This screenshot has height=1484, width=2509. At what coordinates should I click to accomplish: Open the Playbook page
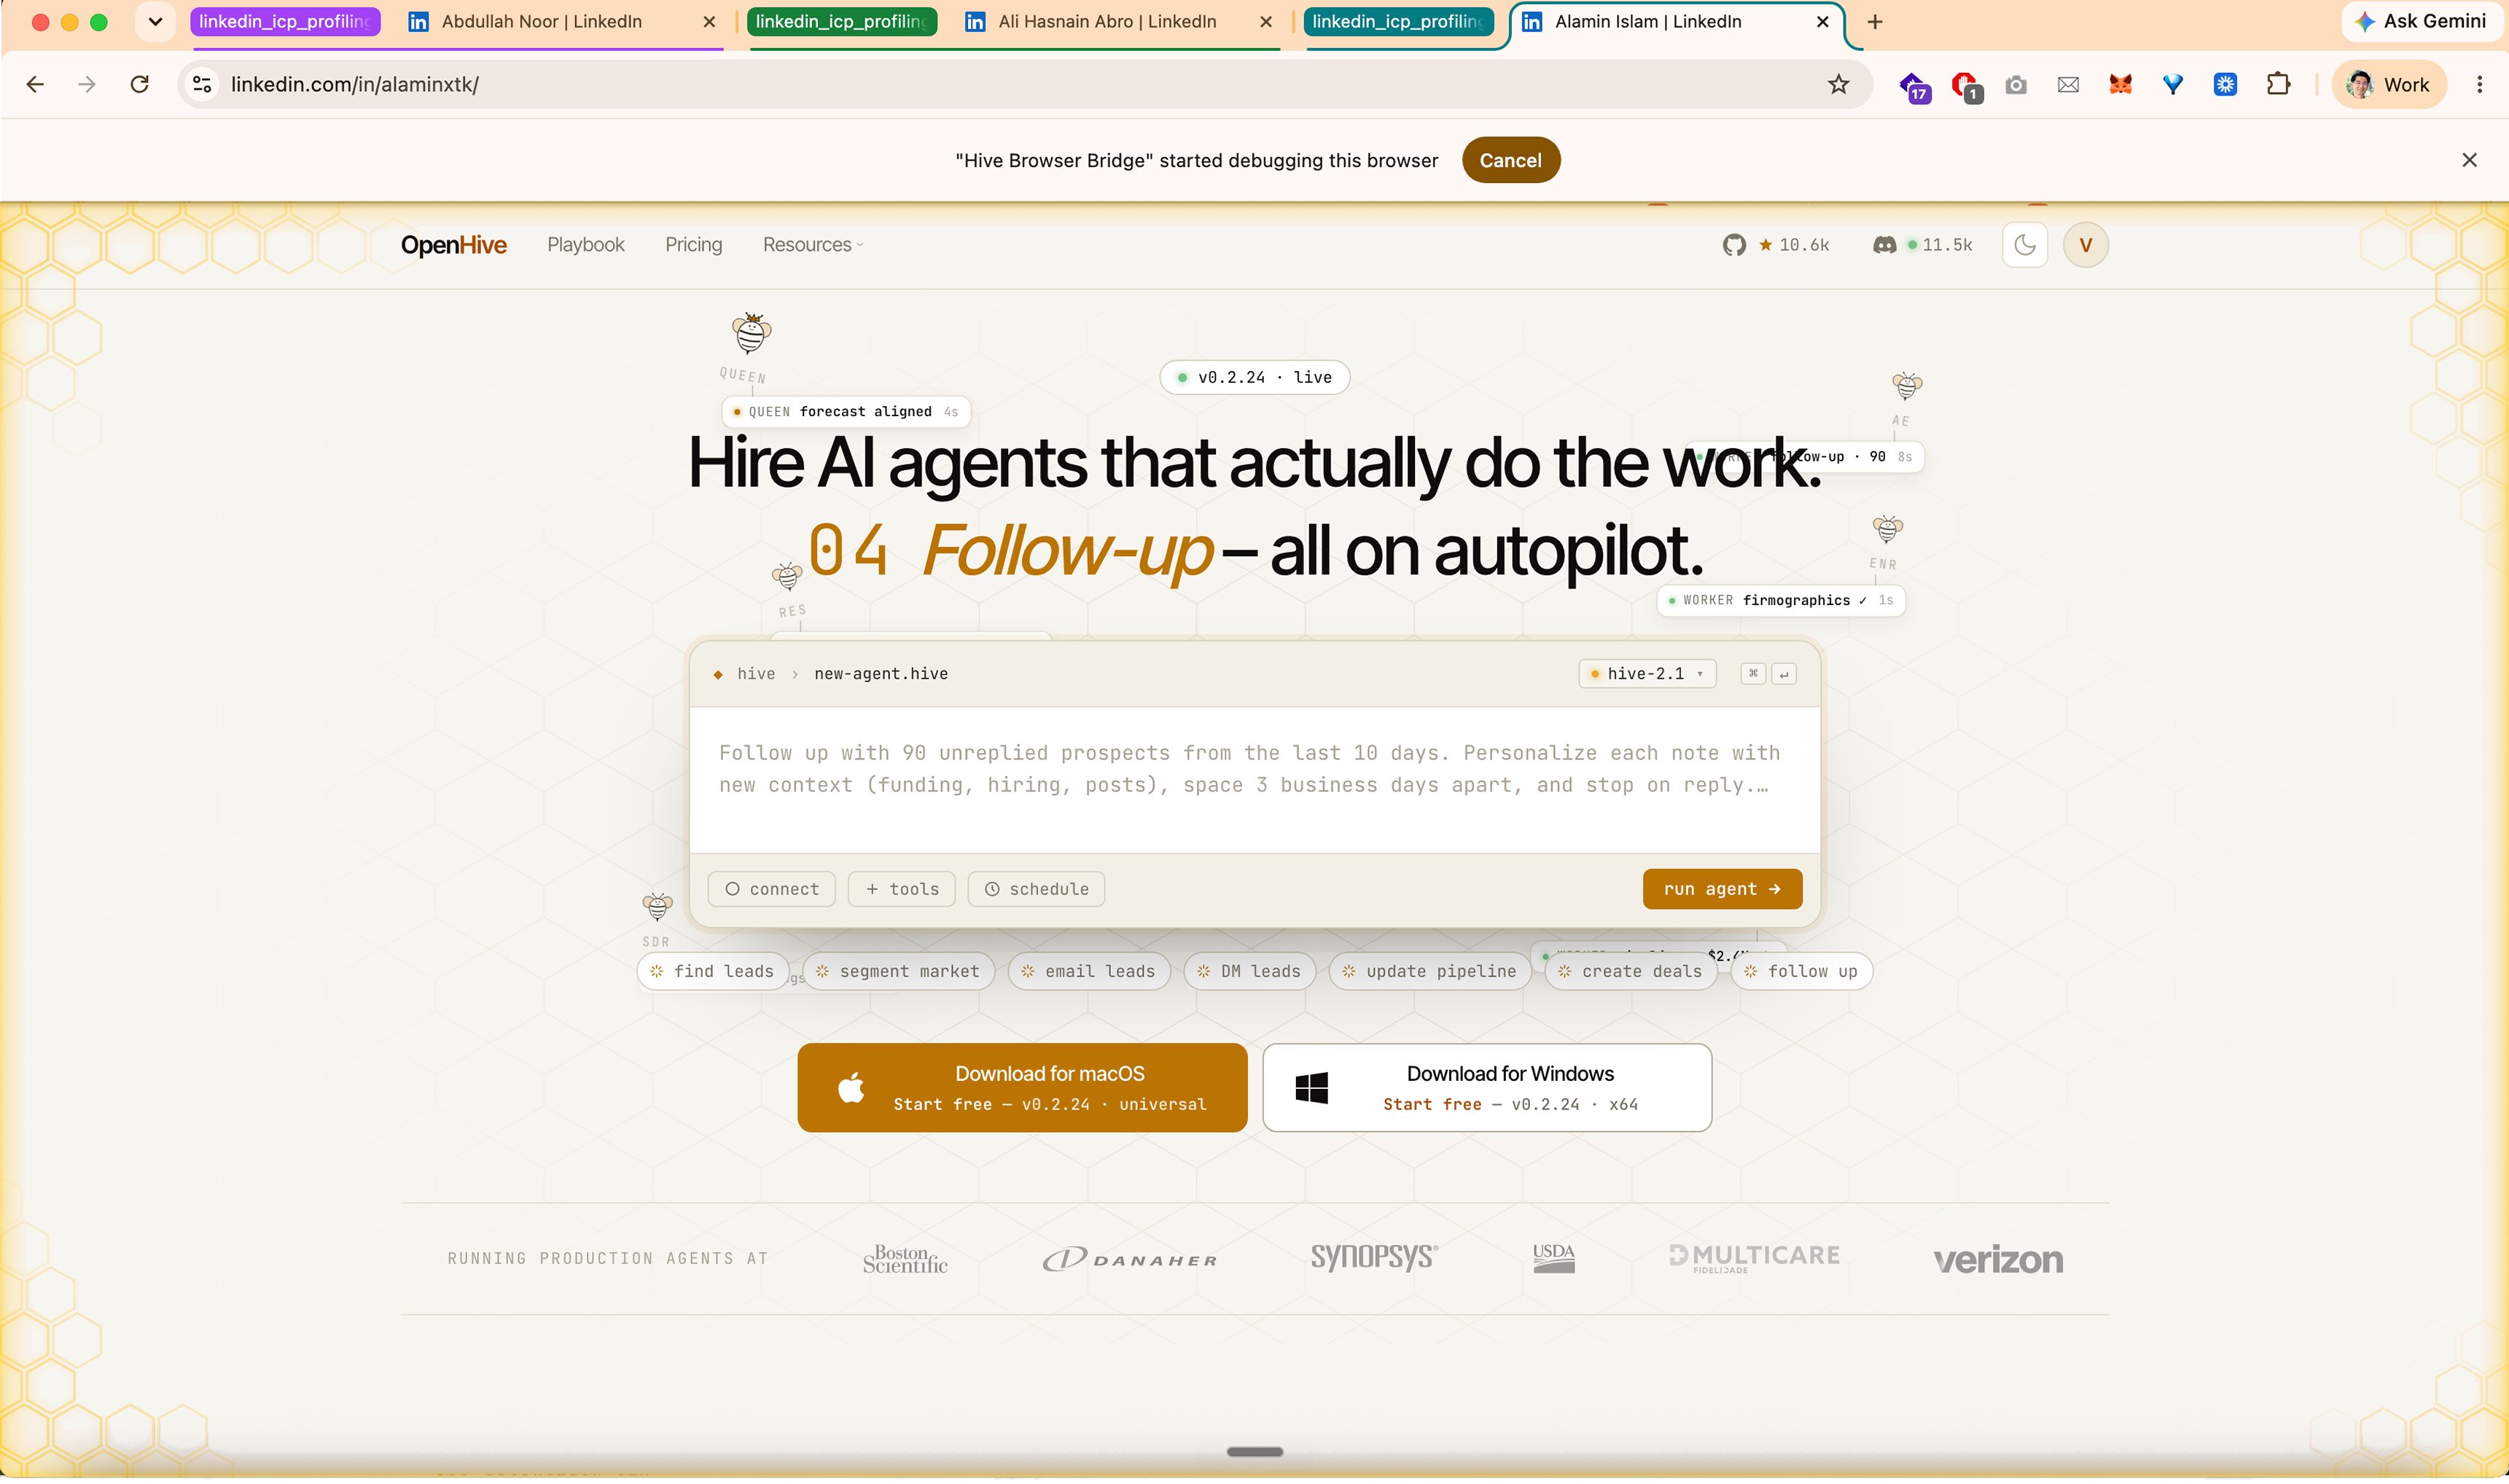(x=585, y=245)
